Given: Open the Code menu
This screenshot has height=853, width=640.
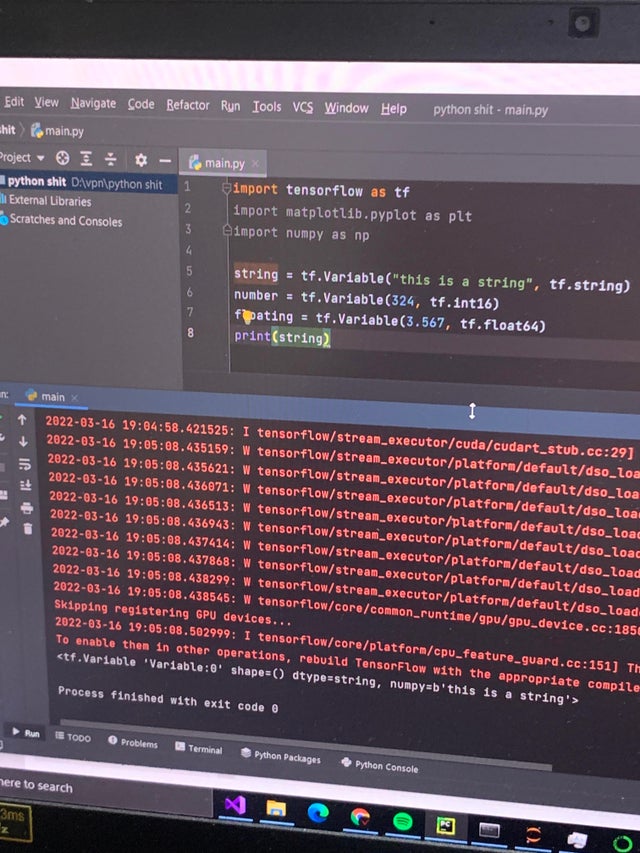Looking at the screenshot, I should coord(141,104).
